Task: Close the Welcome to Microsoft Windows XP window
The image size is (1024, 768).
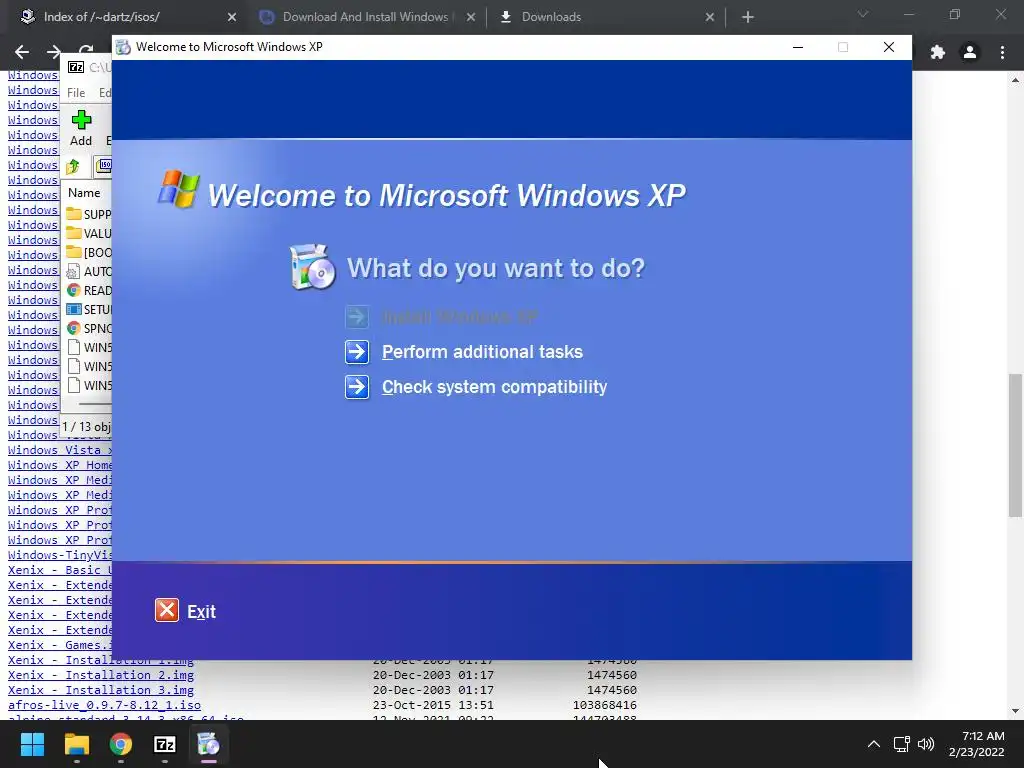Action: coord(889,47)
